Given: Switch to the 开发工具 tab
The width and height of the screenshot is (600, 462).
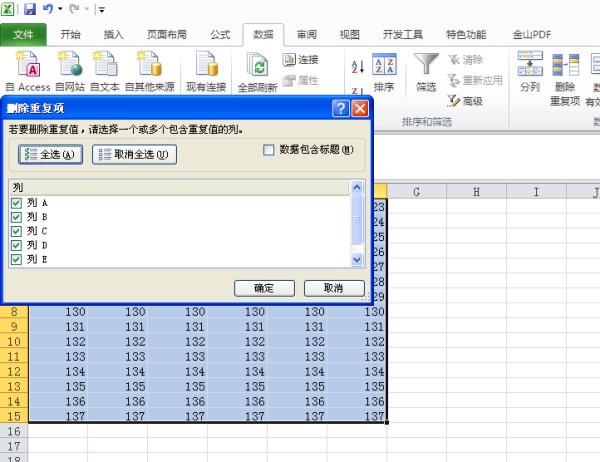Looking at the screenshot, I should [x=403, y=34].
